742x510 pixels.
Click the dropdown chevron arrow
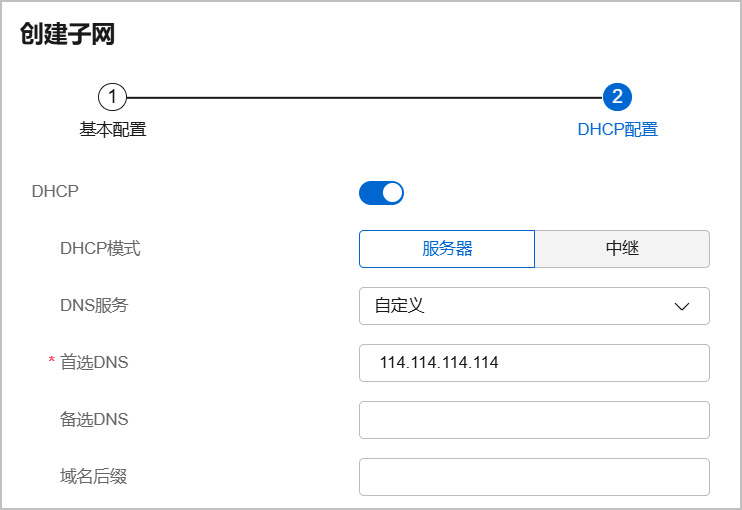[x=681, y=307]
